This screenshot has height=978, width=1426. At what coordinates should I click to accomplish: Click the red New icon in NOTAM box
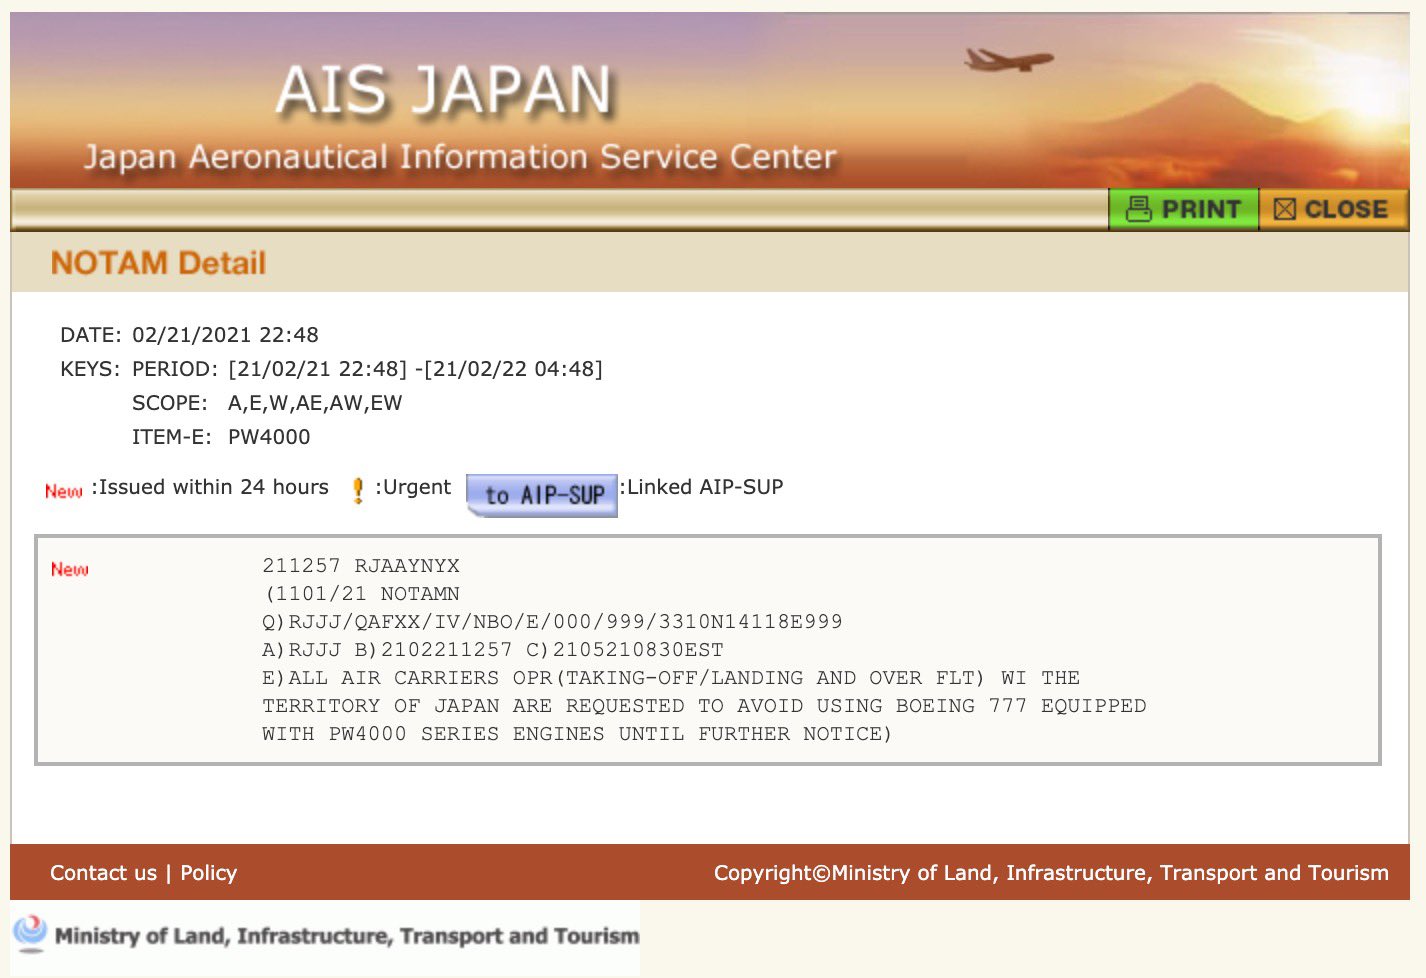(70, 569)
